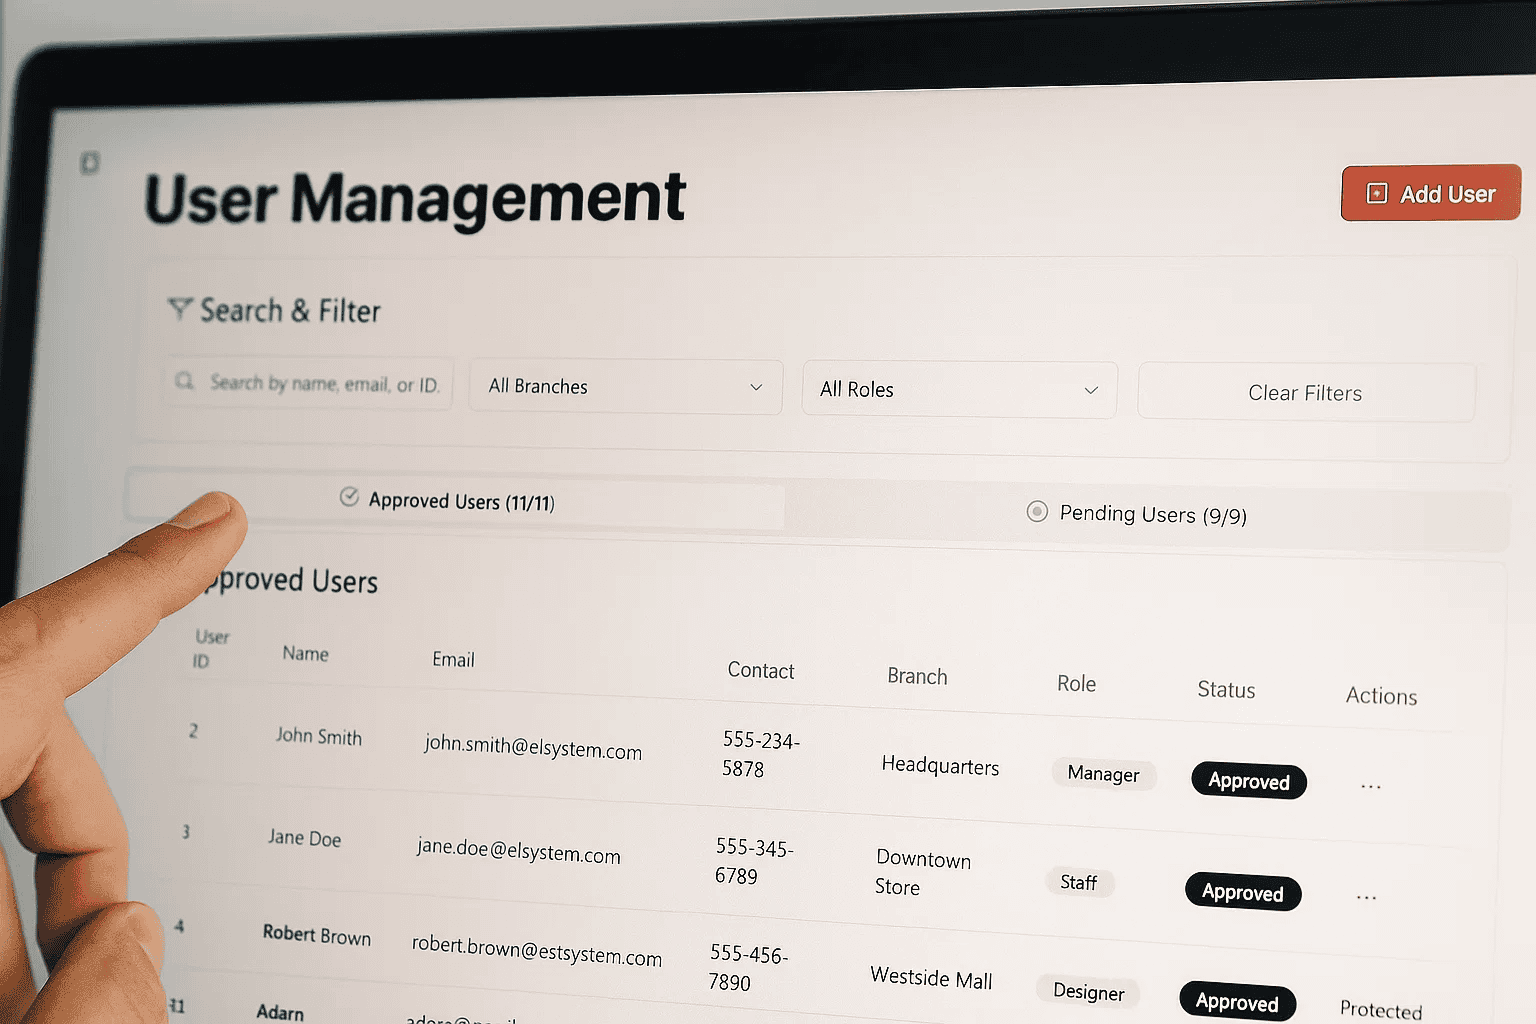Open the actions ellipsis for Jane Doe

(x=1366, y=897)
